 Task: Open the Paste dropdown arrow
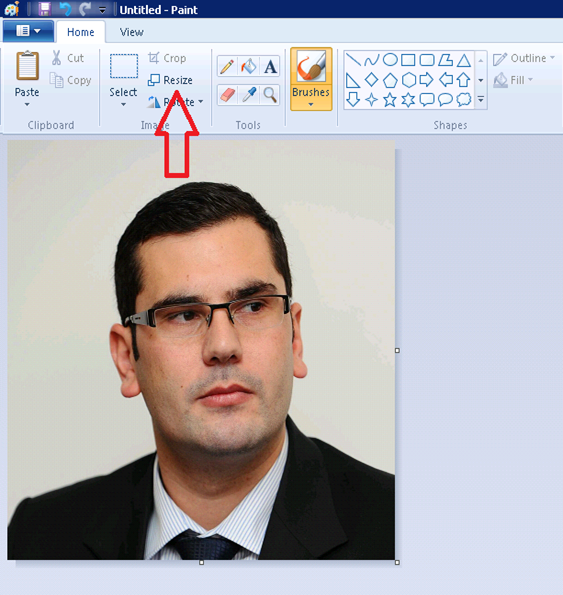(27, 104)
